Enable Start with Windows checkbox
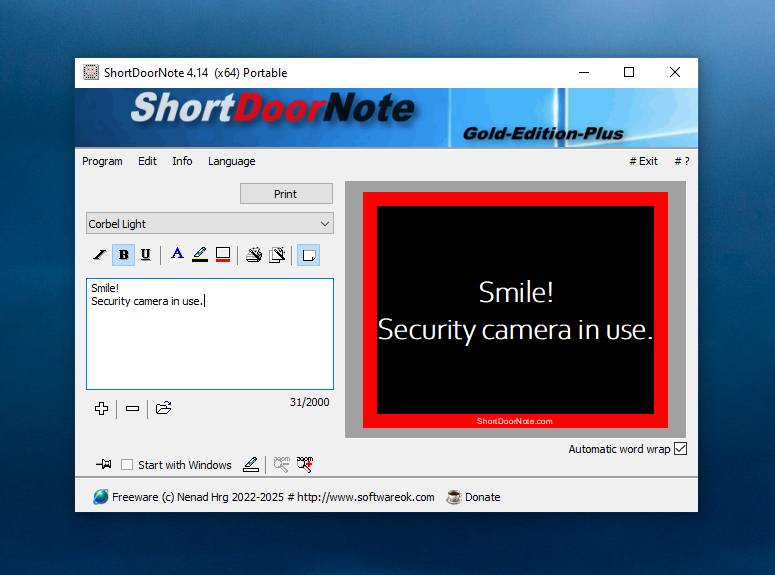The width and height of the screenshot is (775, 575). click(127, 465)
